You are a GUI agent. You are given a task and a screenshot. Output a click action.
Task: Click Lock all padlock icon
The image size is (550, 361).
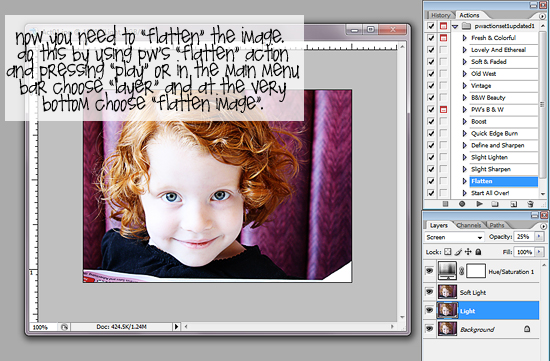[x=478, y=252]
